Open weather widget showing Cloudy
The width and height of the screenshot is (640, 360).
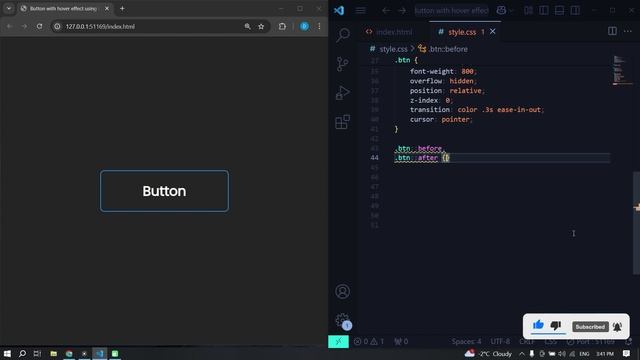(488, 353)
